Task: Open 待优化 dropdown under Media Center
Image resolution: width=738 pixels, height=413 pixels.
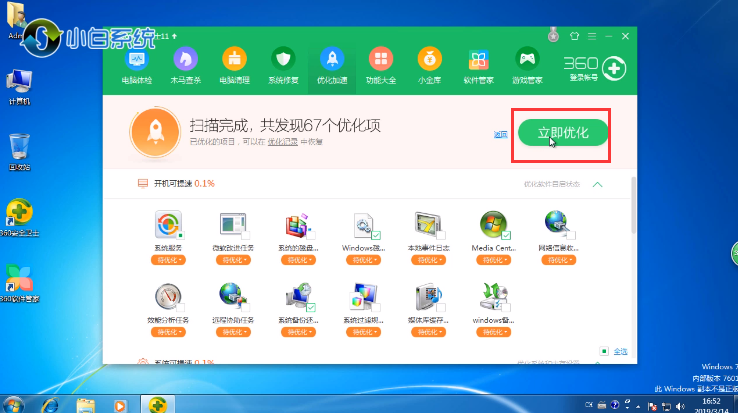Action: tap(493, 260)
